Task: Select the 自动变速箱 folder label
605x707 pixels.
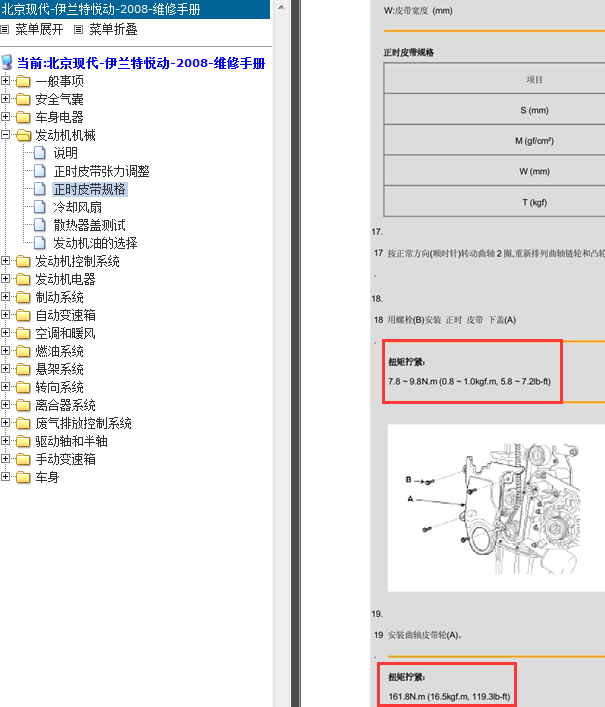Action: pyautogui.click(x=65, y=316)
